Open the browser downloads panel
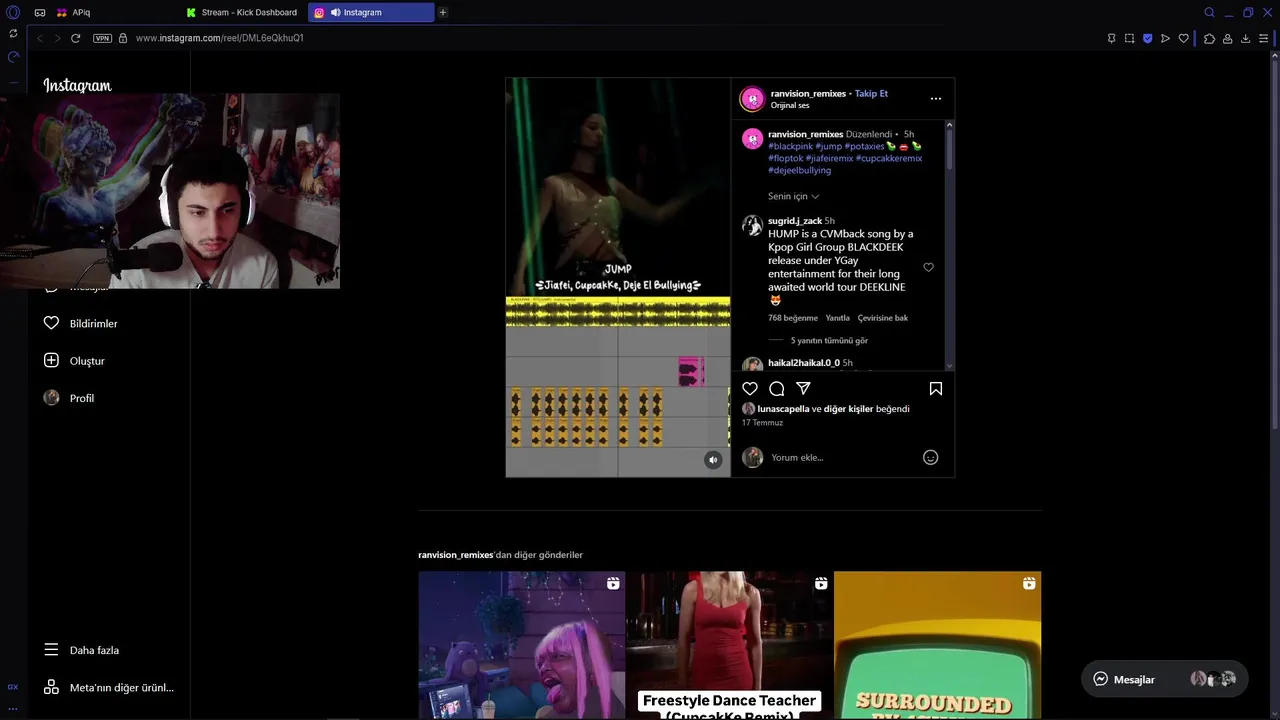The height and width of the screenshot is (720, 1280). pyautogui.click(x=1245, y=38)
